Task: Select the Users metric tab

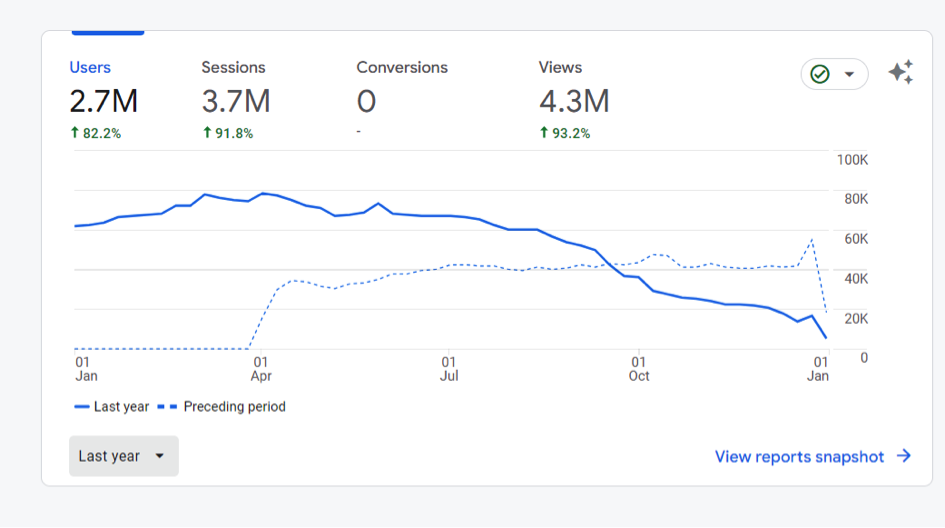Action: pos(90,68)
